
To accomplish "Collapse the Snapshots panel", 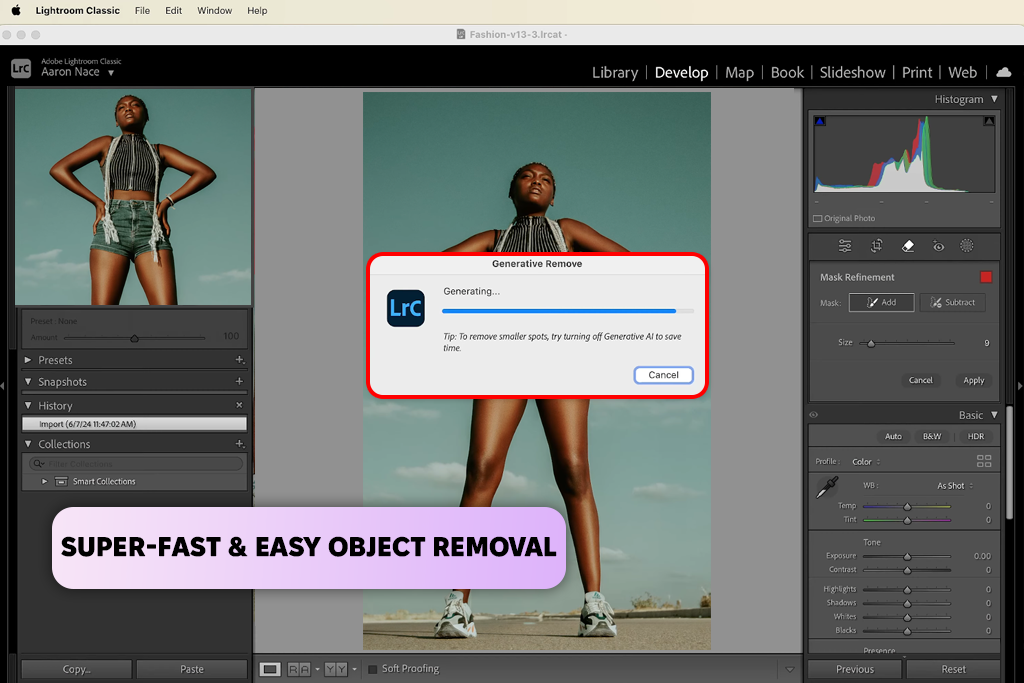I will (x=28, y=381).
